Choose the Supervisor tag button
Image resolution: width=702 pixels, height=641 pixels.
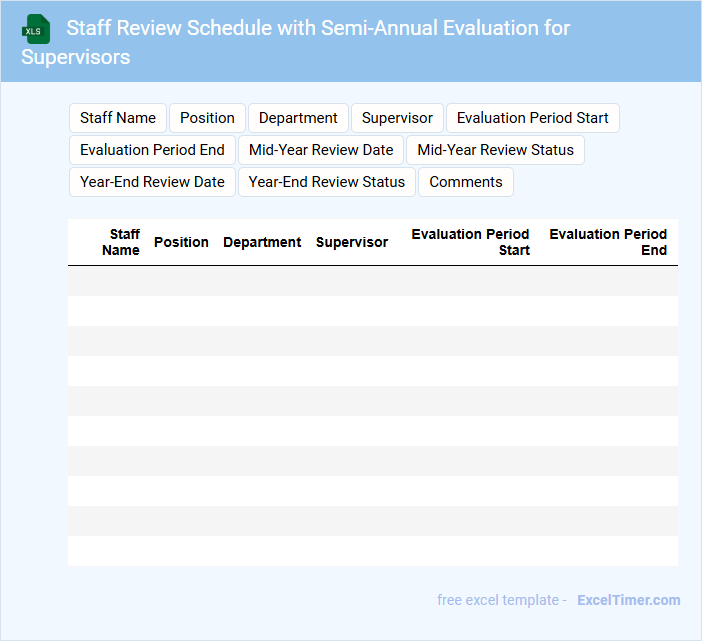tap(397, 118)
